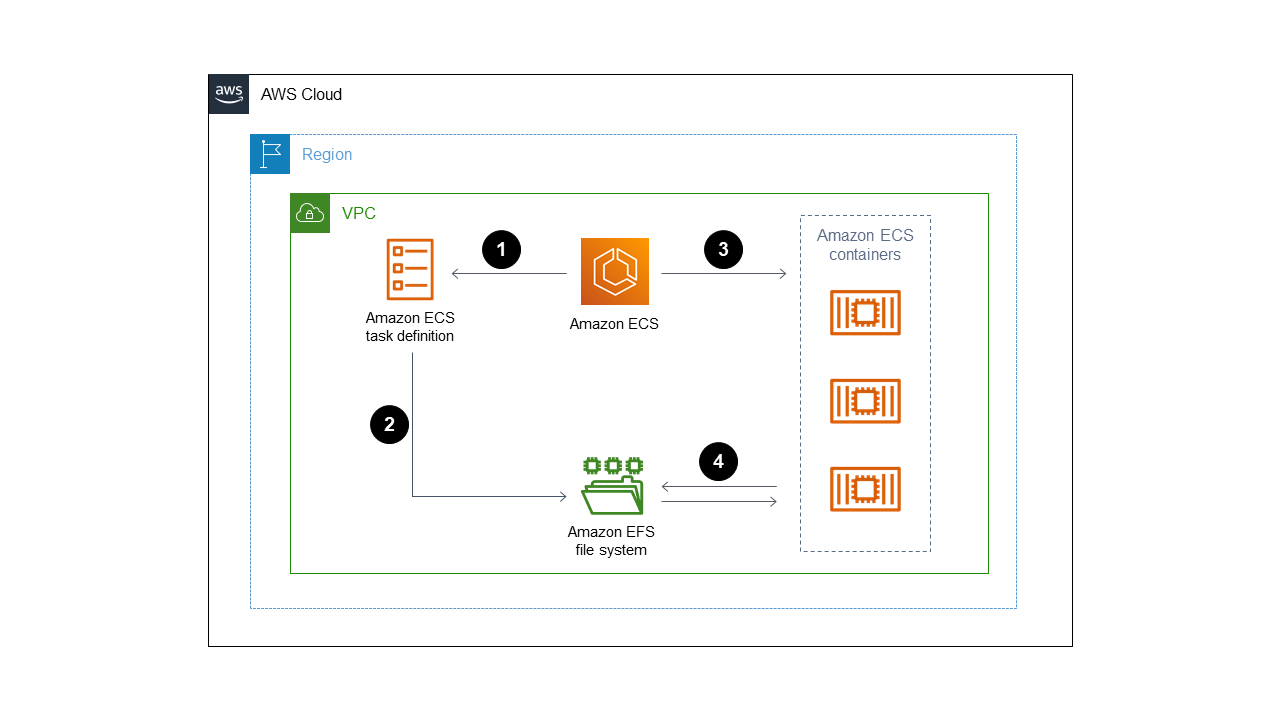Image resolution: width=1280 pixels, height=720 pixels.
Task: Select the step 4 marker near EFS
Action: point(718,461)
